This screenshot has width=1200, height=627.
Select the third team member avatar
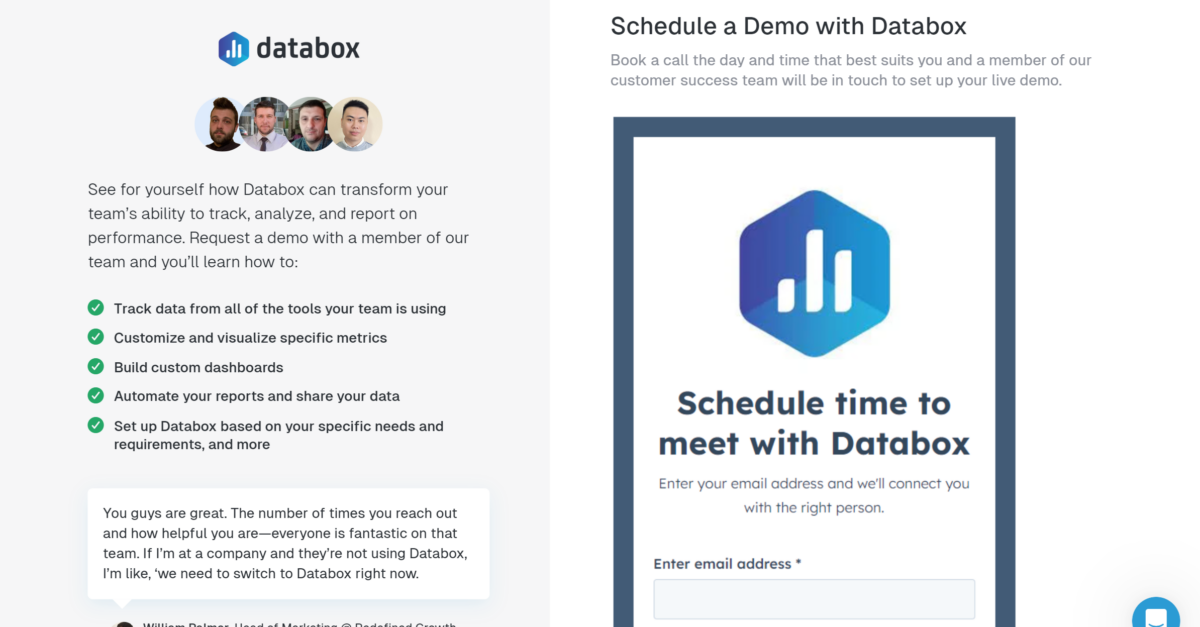[x=311, y=124]
